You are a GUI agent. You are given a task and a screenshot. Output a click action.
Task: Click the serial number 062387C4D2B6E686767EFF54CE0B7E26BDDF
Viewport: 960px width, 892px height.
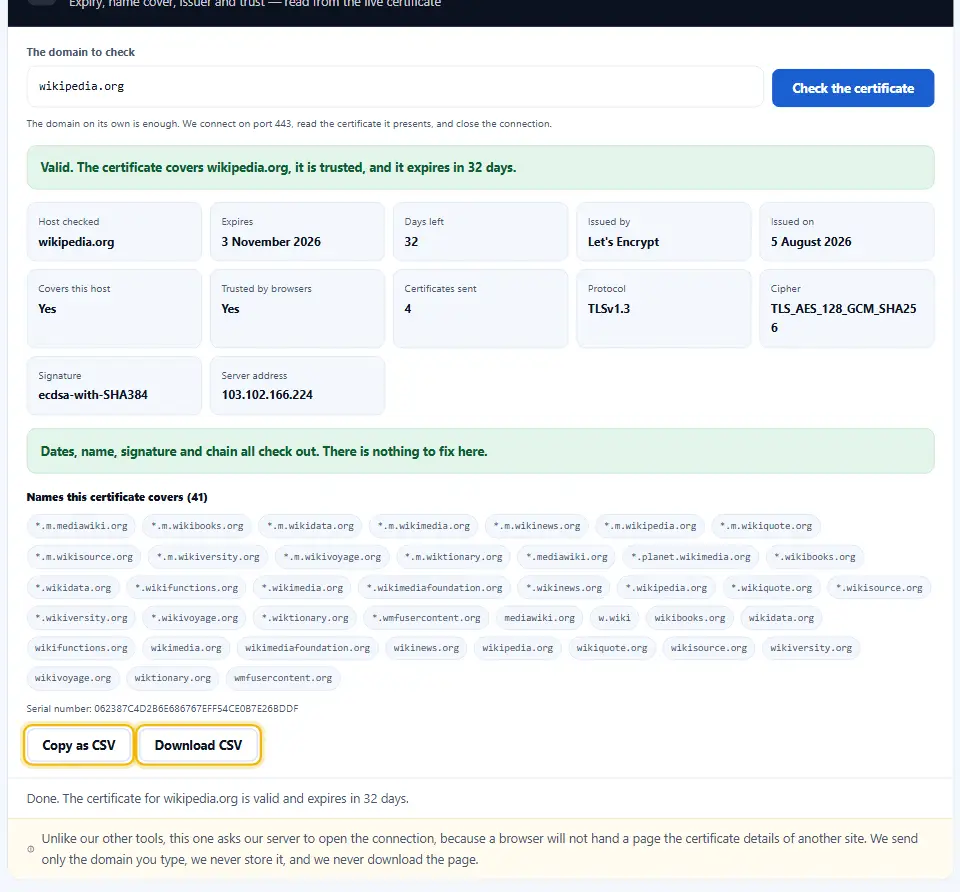point(196,708)
